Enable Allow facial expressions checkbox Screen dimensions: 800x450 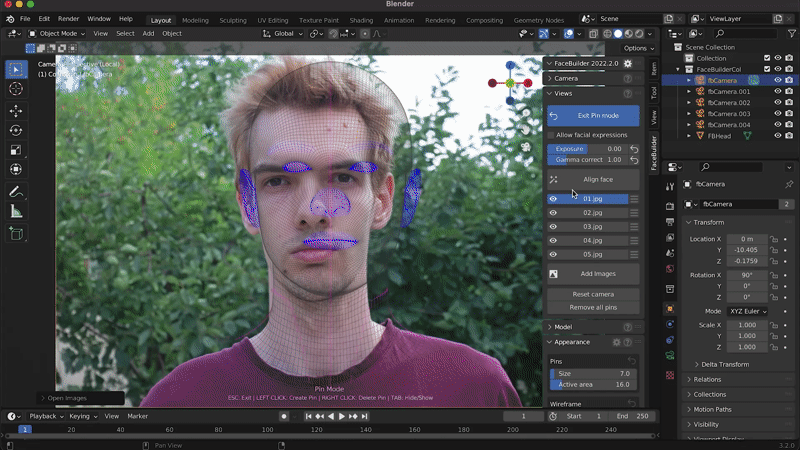551,135
